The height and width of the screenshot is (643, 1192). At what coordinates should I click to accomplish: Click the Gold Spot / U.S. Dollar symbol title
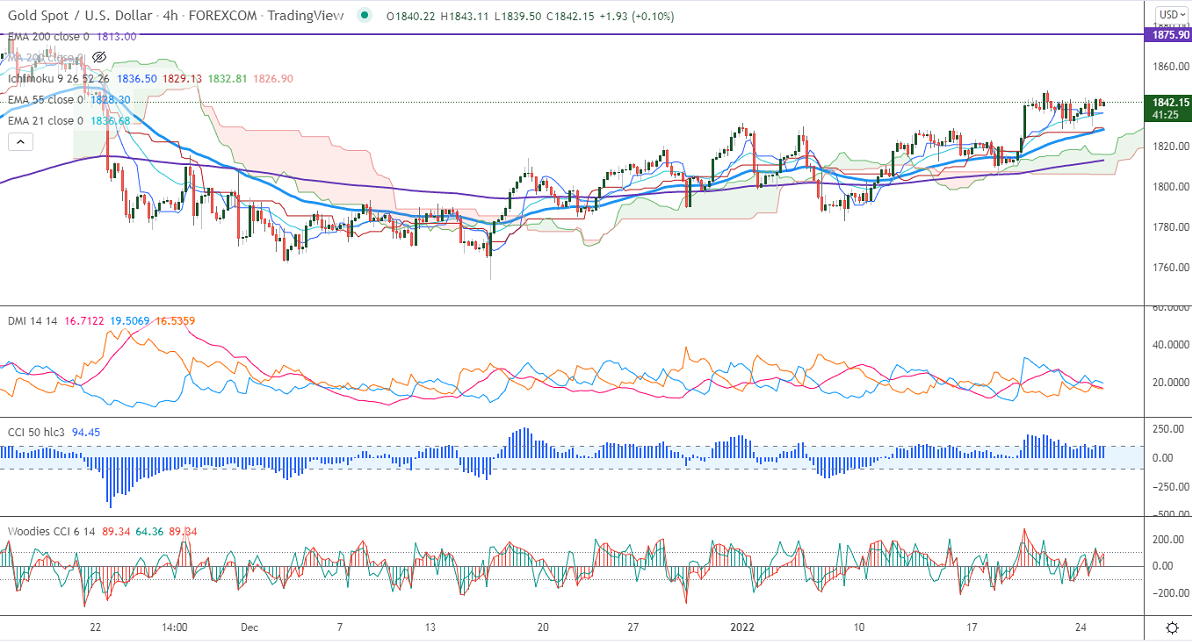[x=89, y=15]
